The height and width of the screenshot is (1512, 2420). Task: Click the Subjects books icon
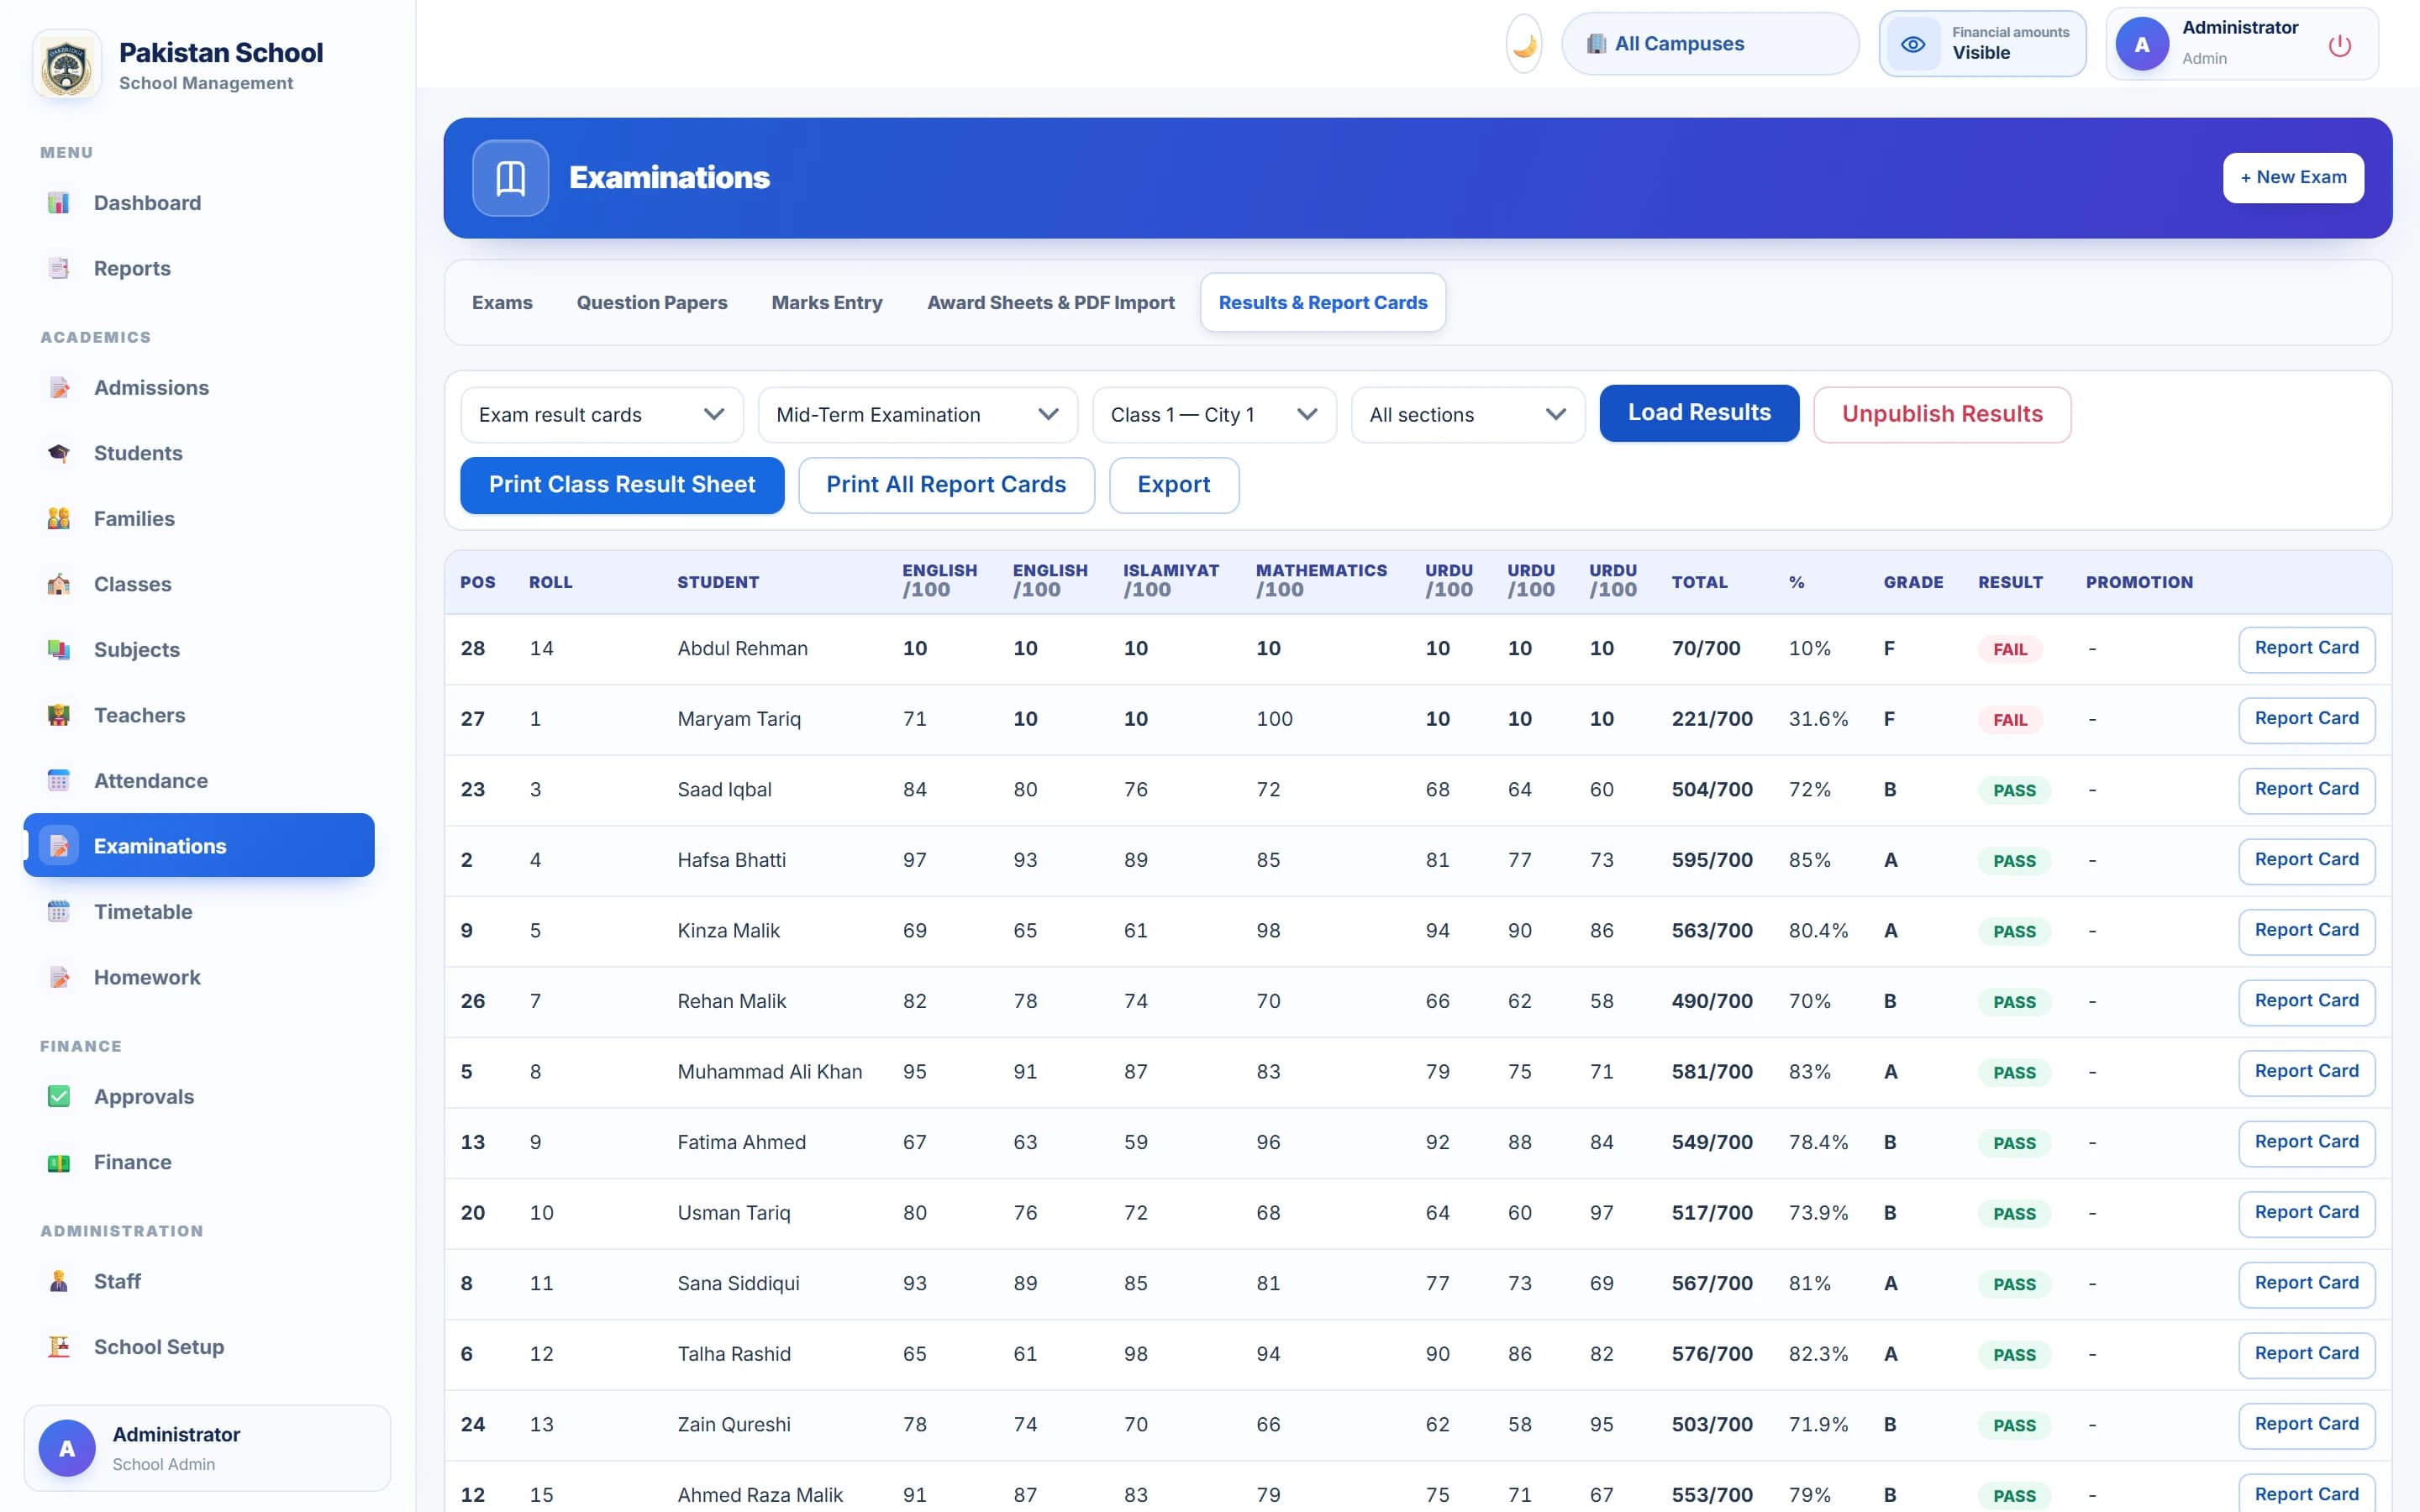tap(59, 650)
